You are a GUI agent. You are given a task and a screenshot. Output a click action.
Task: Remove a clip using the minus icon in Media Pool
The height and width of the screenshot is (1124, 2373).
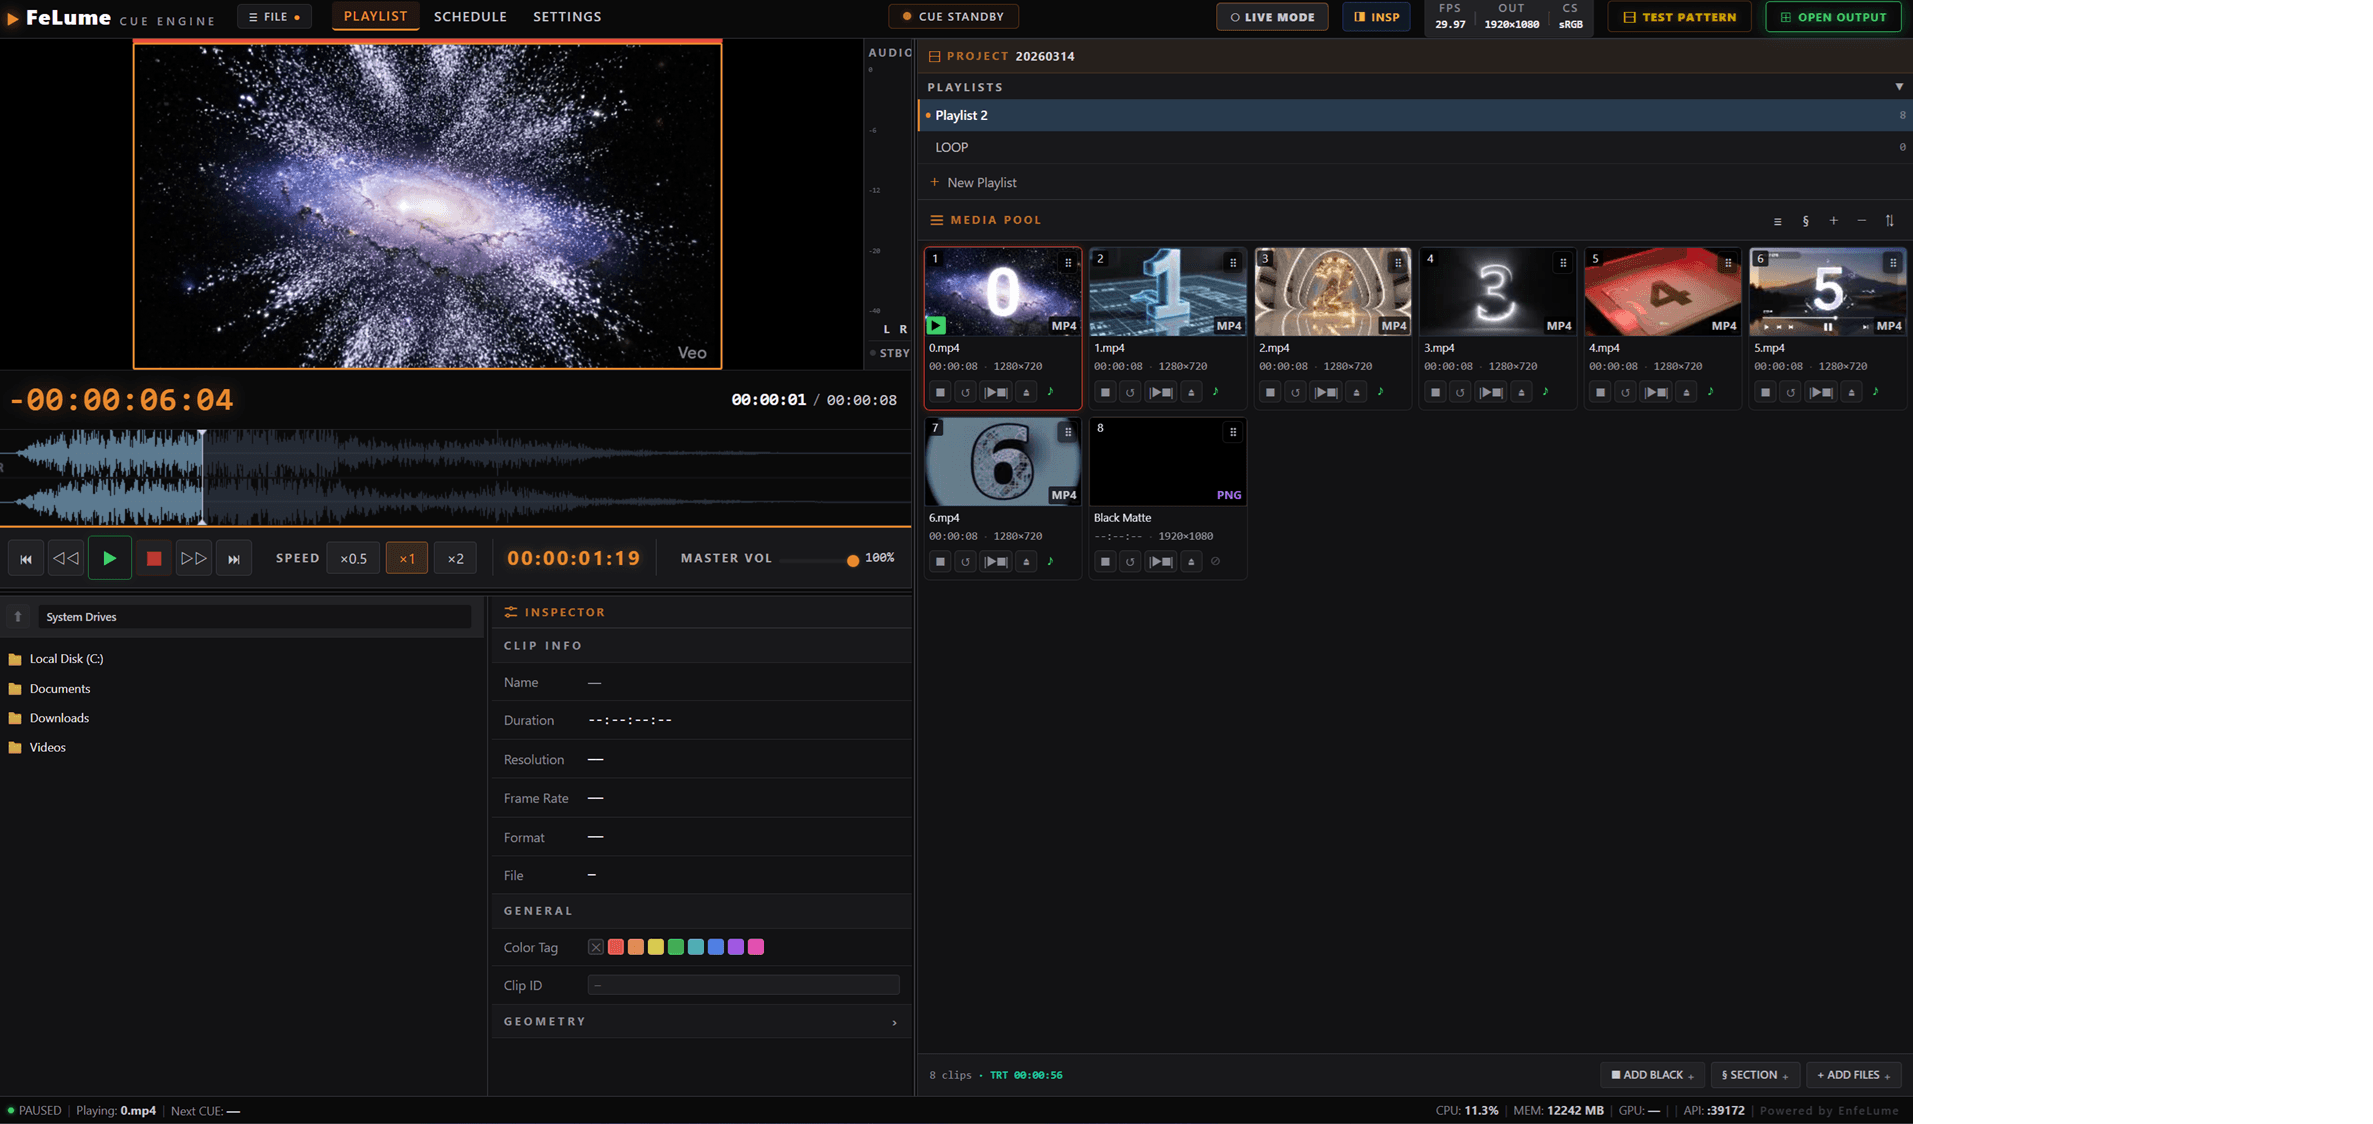click(1861, 220)
